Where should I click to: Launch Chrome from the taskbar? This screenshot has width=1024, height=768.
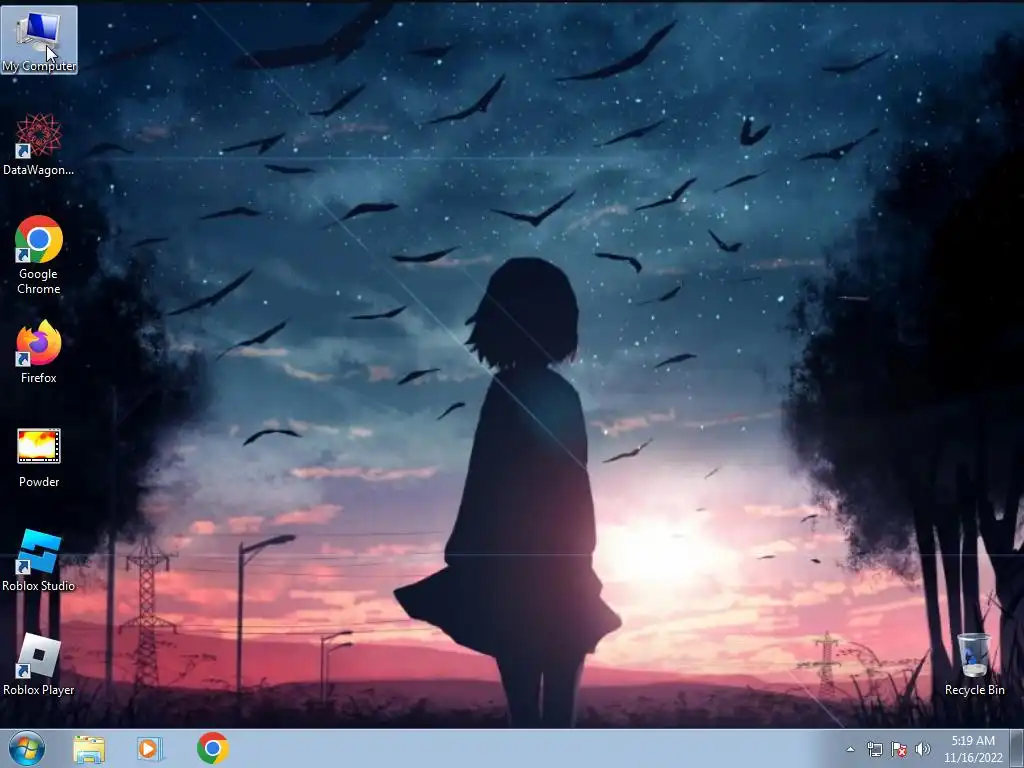click(212, 748)
